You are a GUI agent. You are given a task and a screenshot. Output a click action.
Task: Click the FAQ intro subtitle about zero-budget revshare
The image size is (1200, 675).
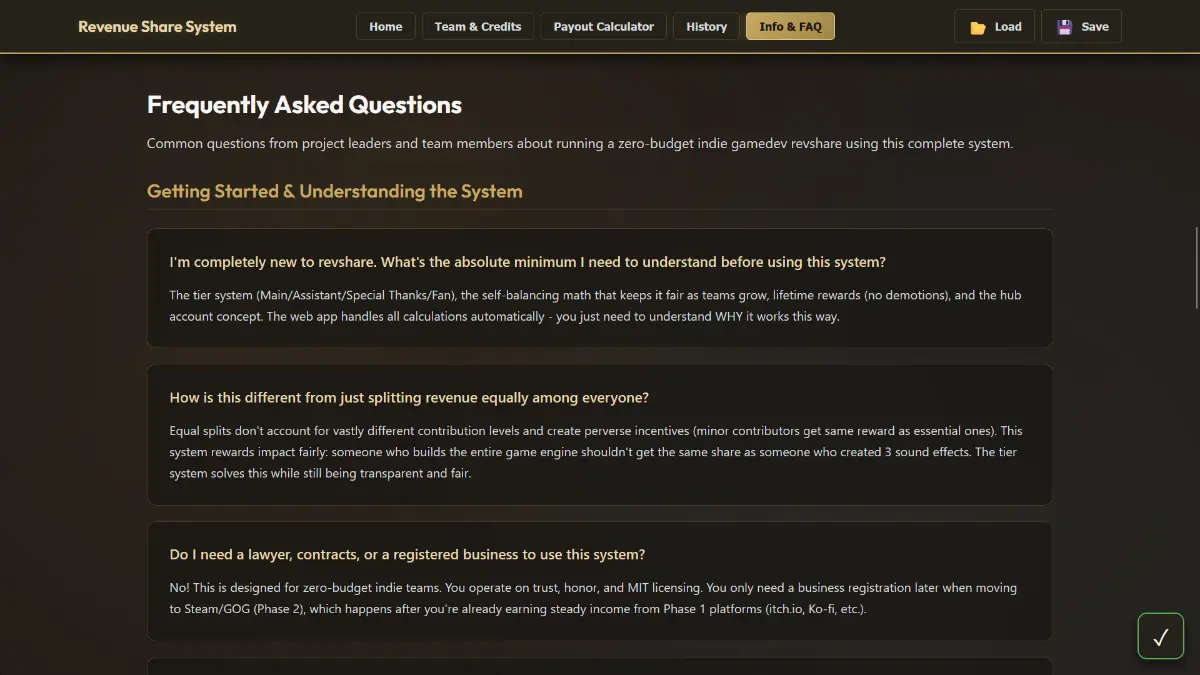(x=579, y=143)
